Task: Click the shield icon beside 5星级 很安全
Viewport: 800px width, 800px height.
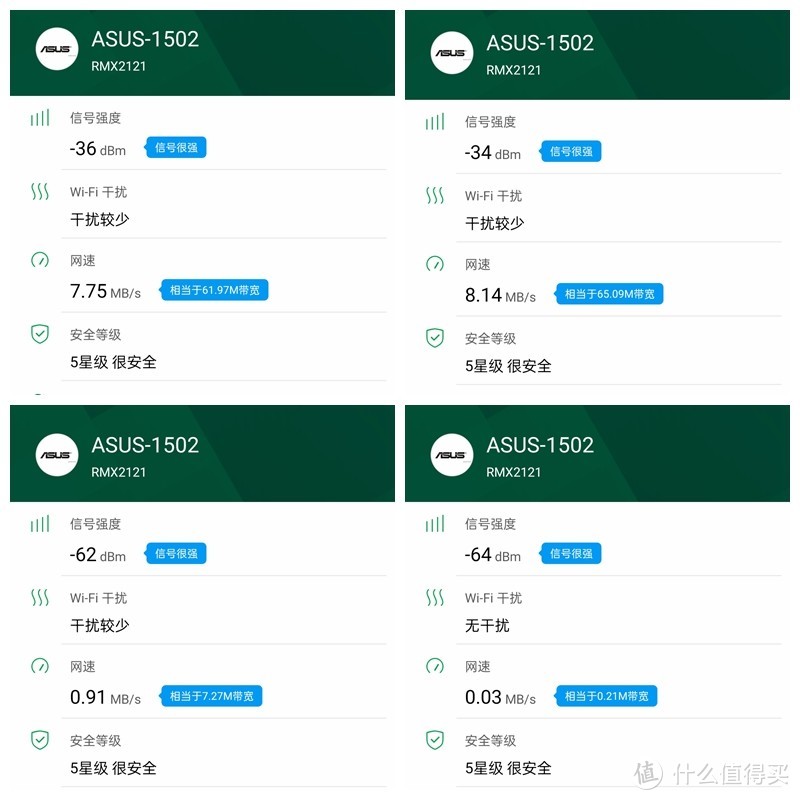Action: click(39, 335)
